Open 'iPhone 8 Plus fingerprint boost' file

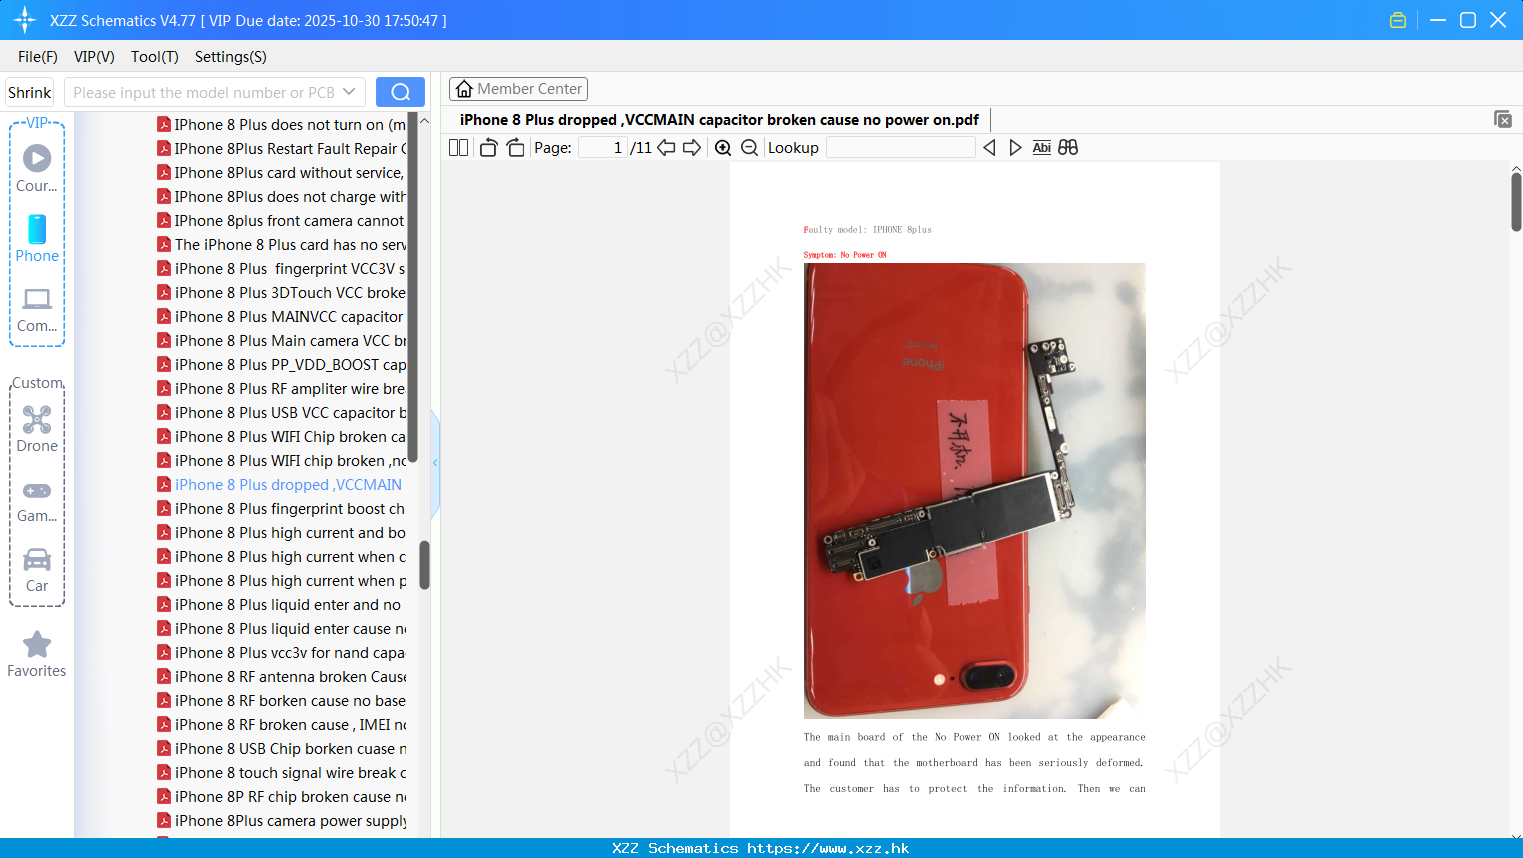(281, 509)
